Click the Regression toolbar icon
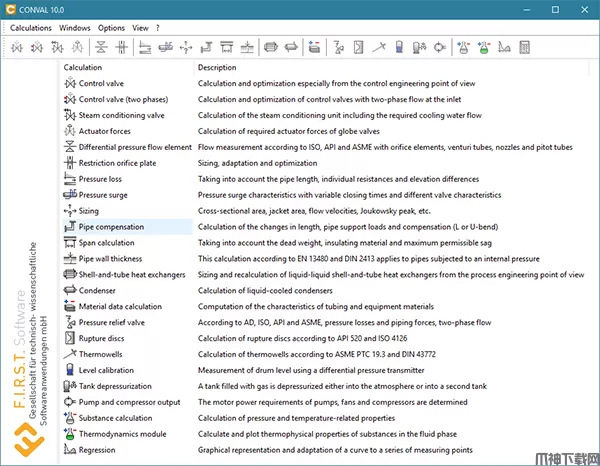600x466 pixels. (504, 47)
